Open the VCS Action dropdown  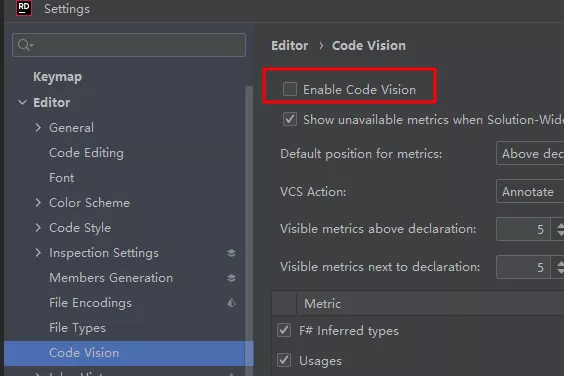point(530,191)
